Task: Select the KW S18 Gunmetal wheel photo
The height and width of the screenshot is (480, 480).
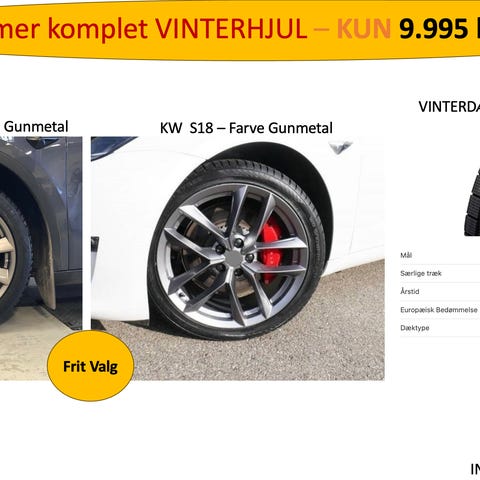Action: coord(238,258)
